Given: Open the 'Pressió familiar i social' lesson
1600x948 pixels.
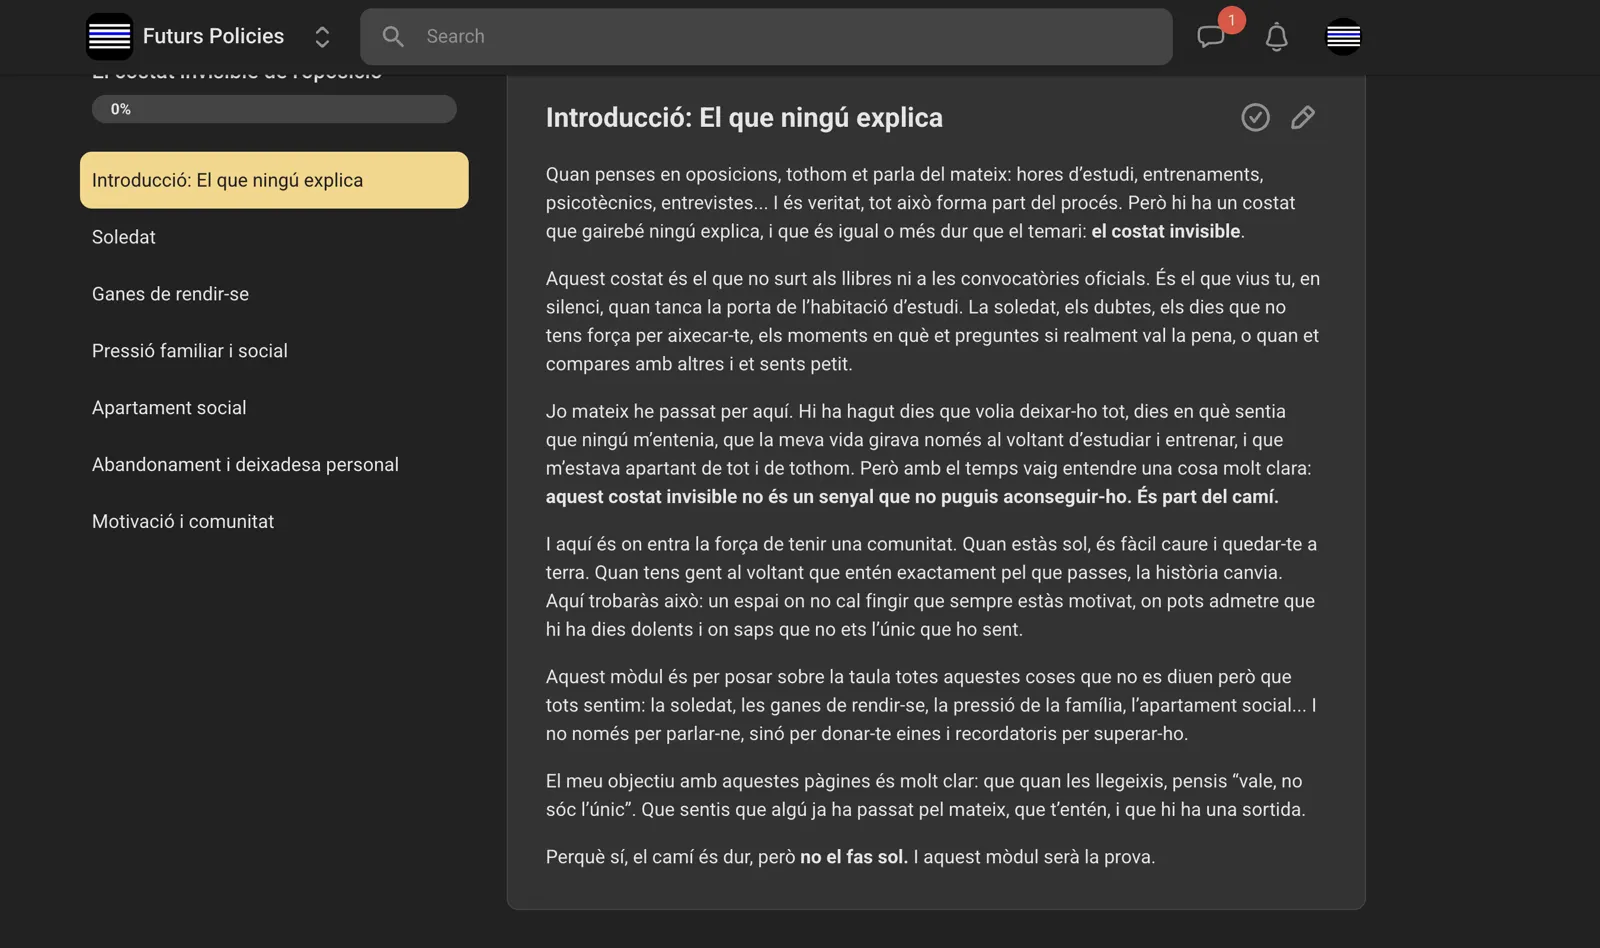Looking at the screenshot, I should point(274,351).
